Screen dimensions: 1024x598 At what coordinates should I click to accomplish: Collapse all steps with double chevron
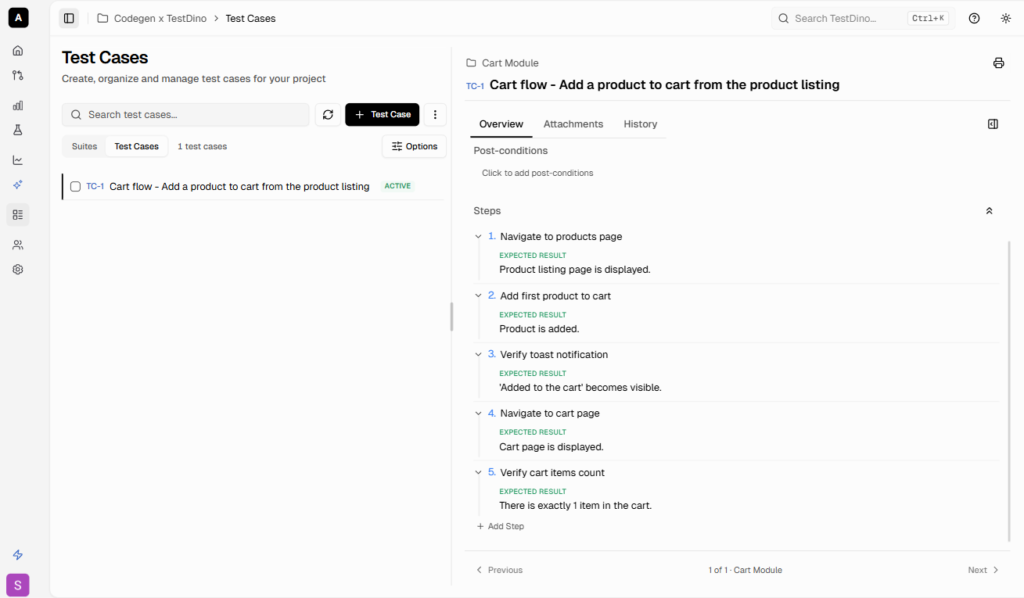click(989, 211)
